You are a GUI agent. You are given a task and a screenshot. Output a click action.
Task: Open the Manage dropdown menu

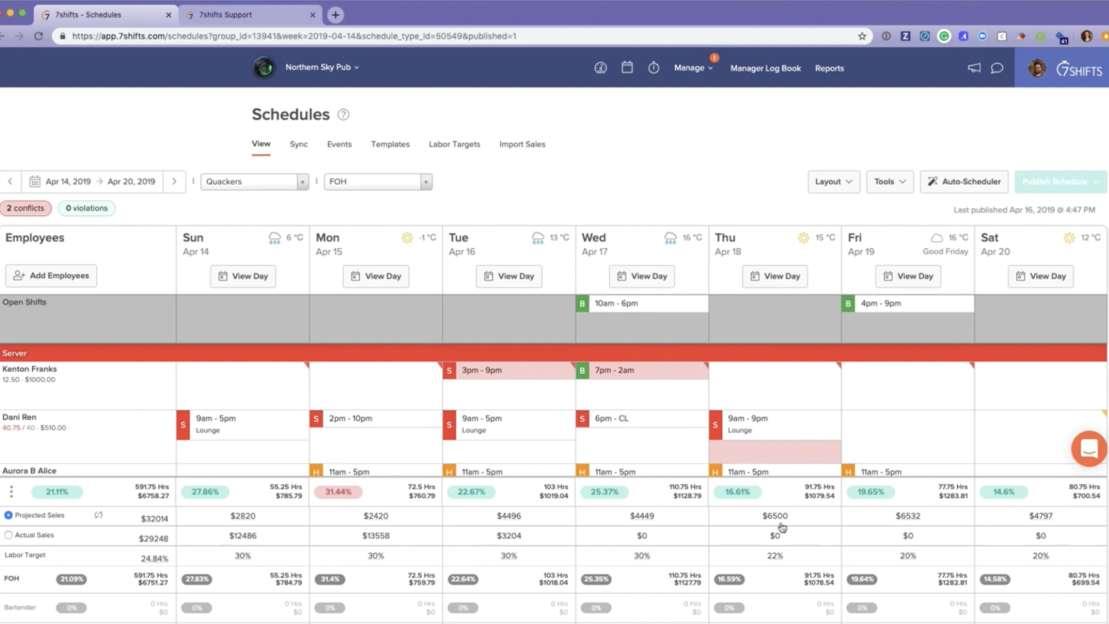(691, 68)
